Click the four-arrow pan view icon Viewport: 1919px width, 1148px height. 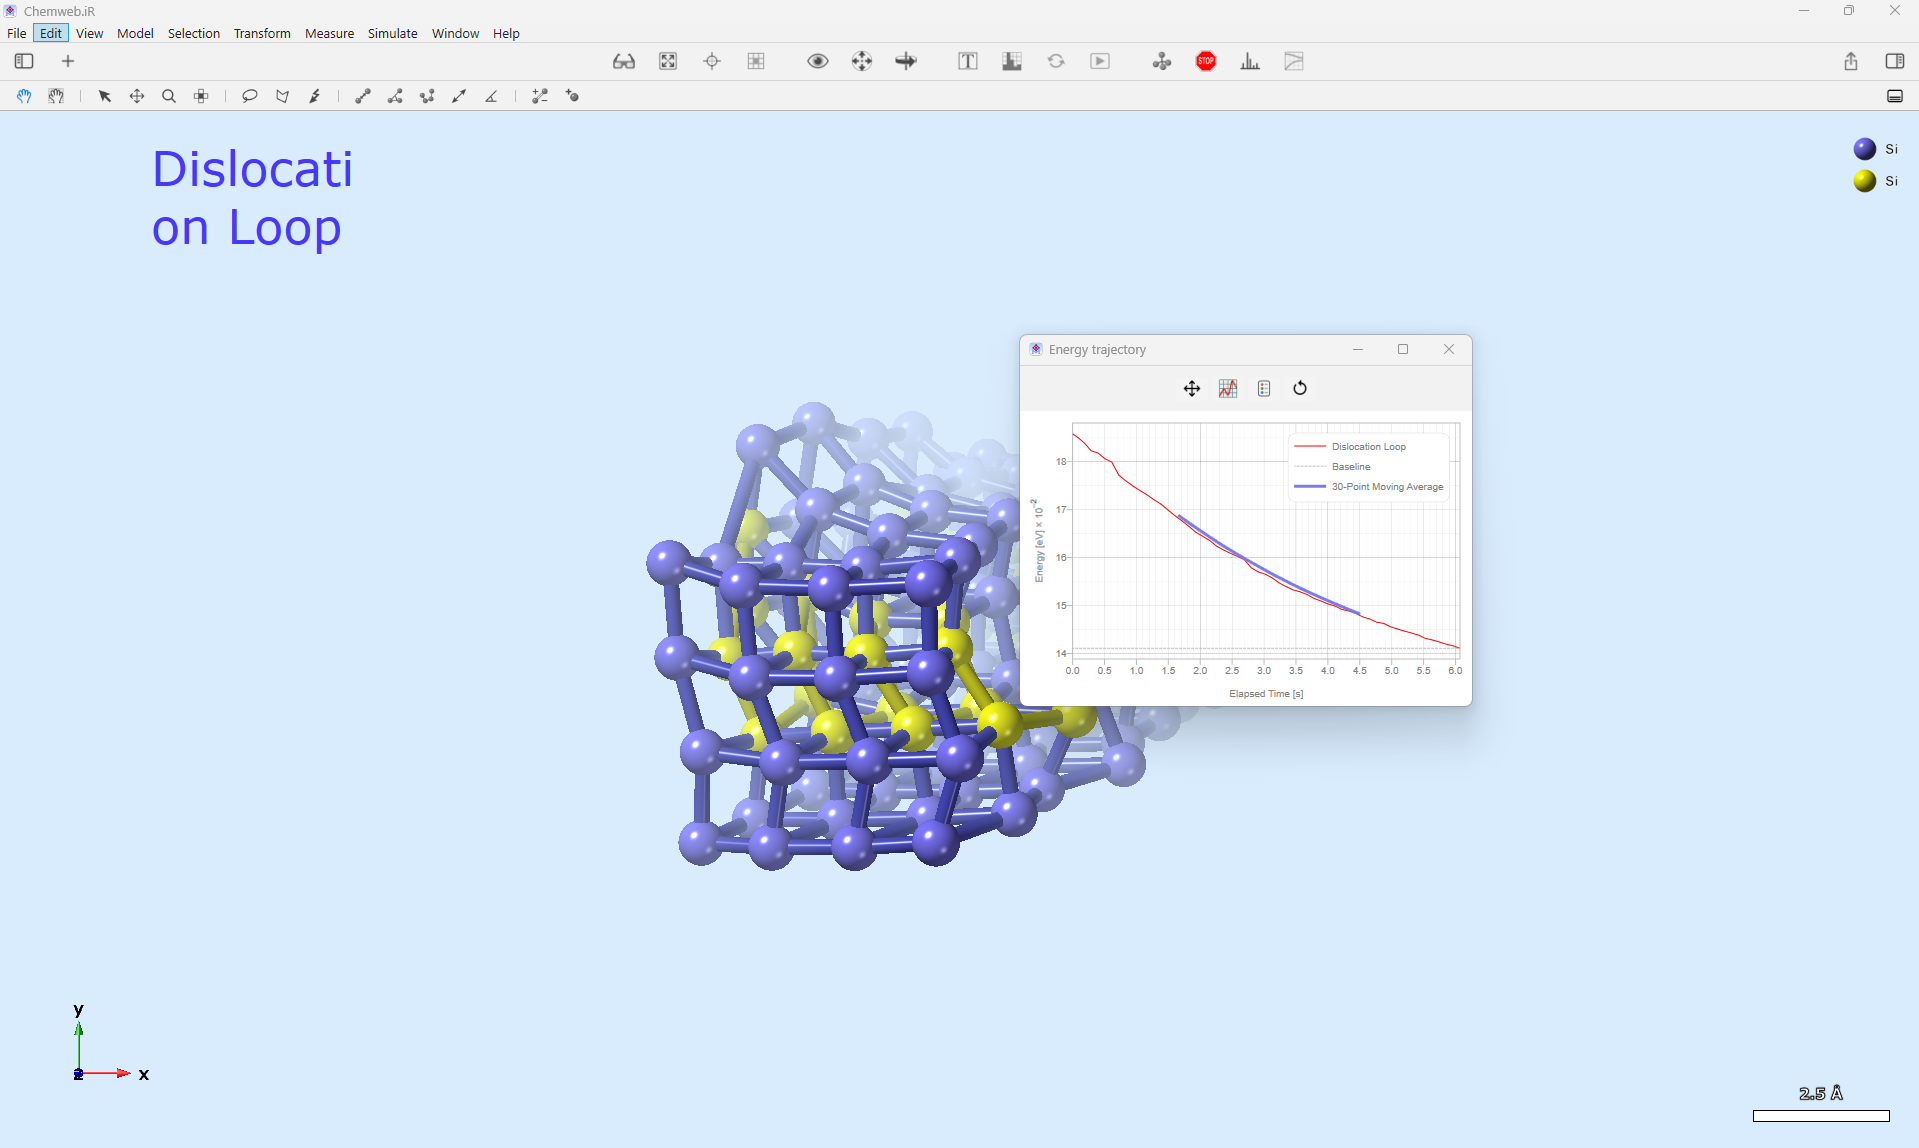coord(862,61)
